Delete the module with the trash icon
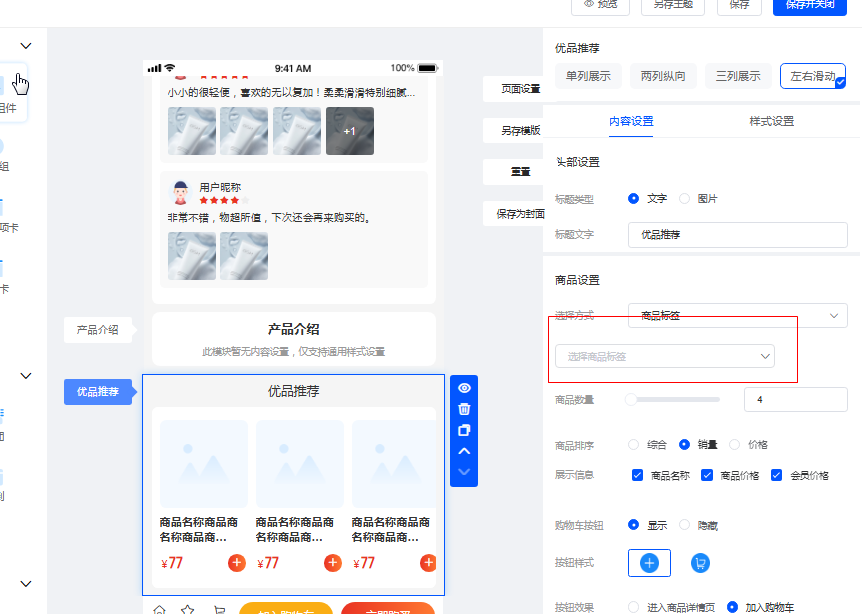Screen dimensions: 862x614 tap(464, 409)
